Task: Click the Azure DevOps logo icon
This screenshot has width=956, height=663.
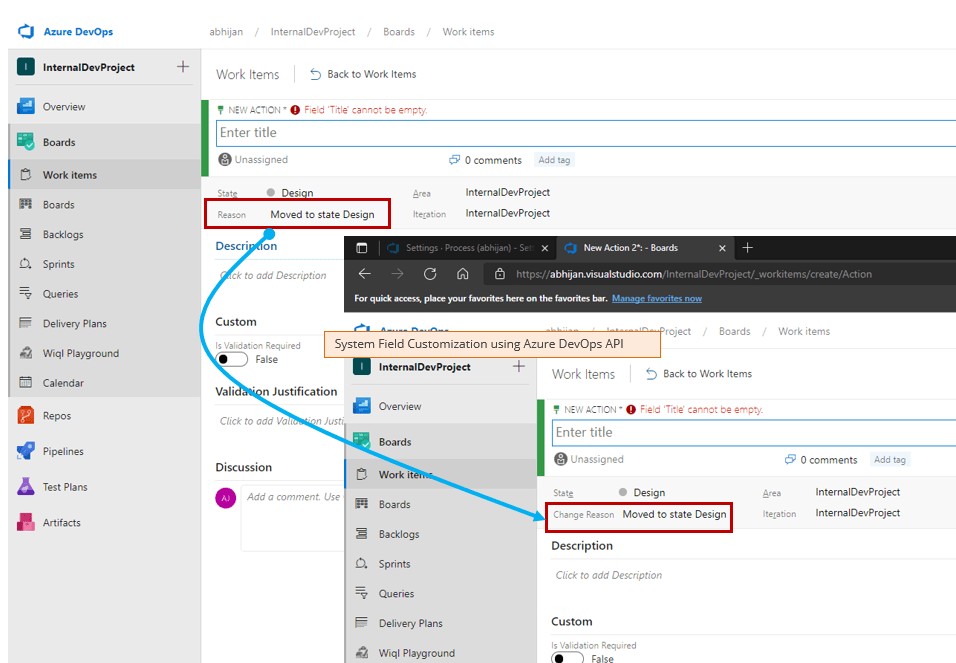Action: tap(26, 32)
